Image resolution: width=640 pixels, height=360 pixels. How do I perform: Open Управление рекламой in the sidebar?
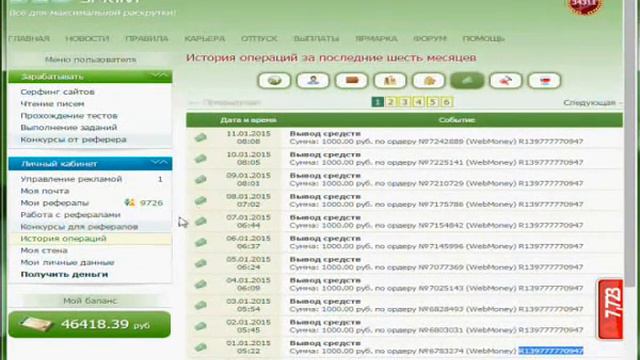click(x=71, y=179)
